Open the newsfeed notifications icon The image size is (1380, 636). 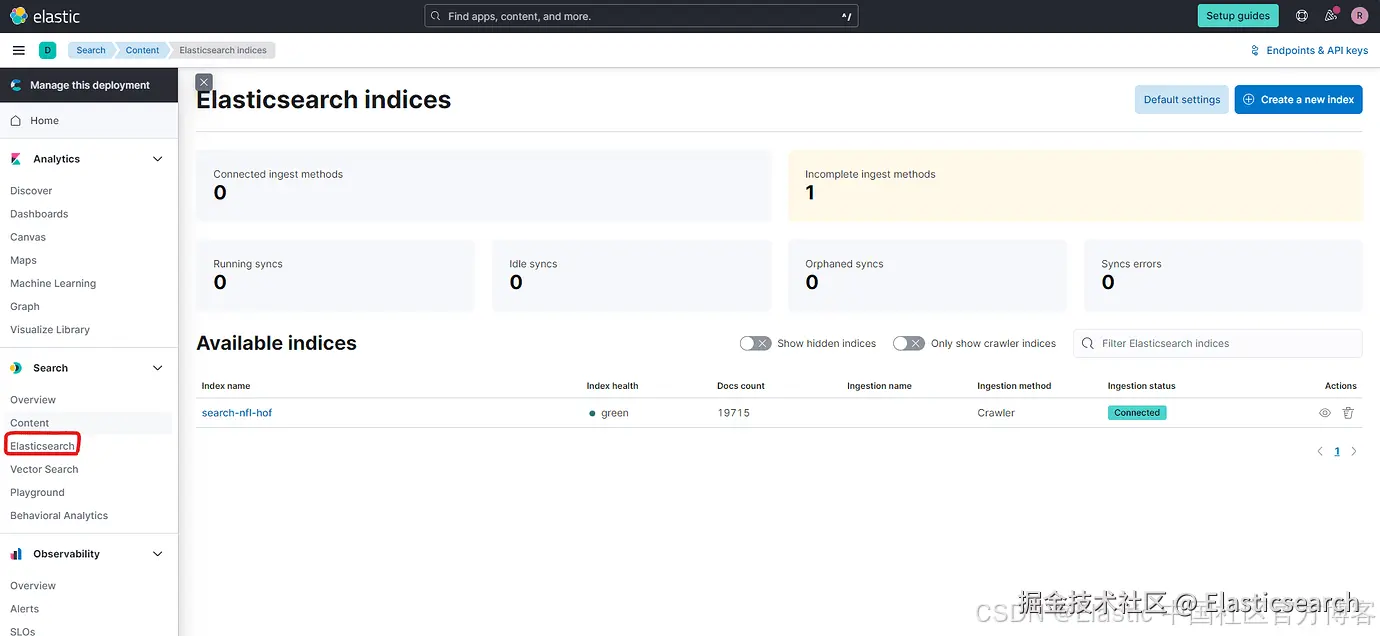coord(1331,16)
